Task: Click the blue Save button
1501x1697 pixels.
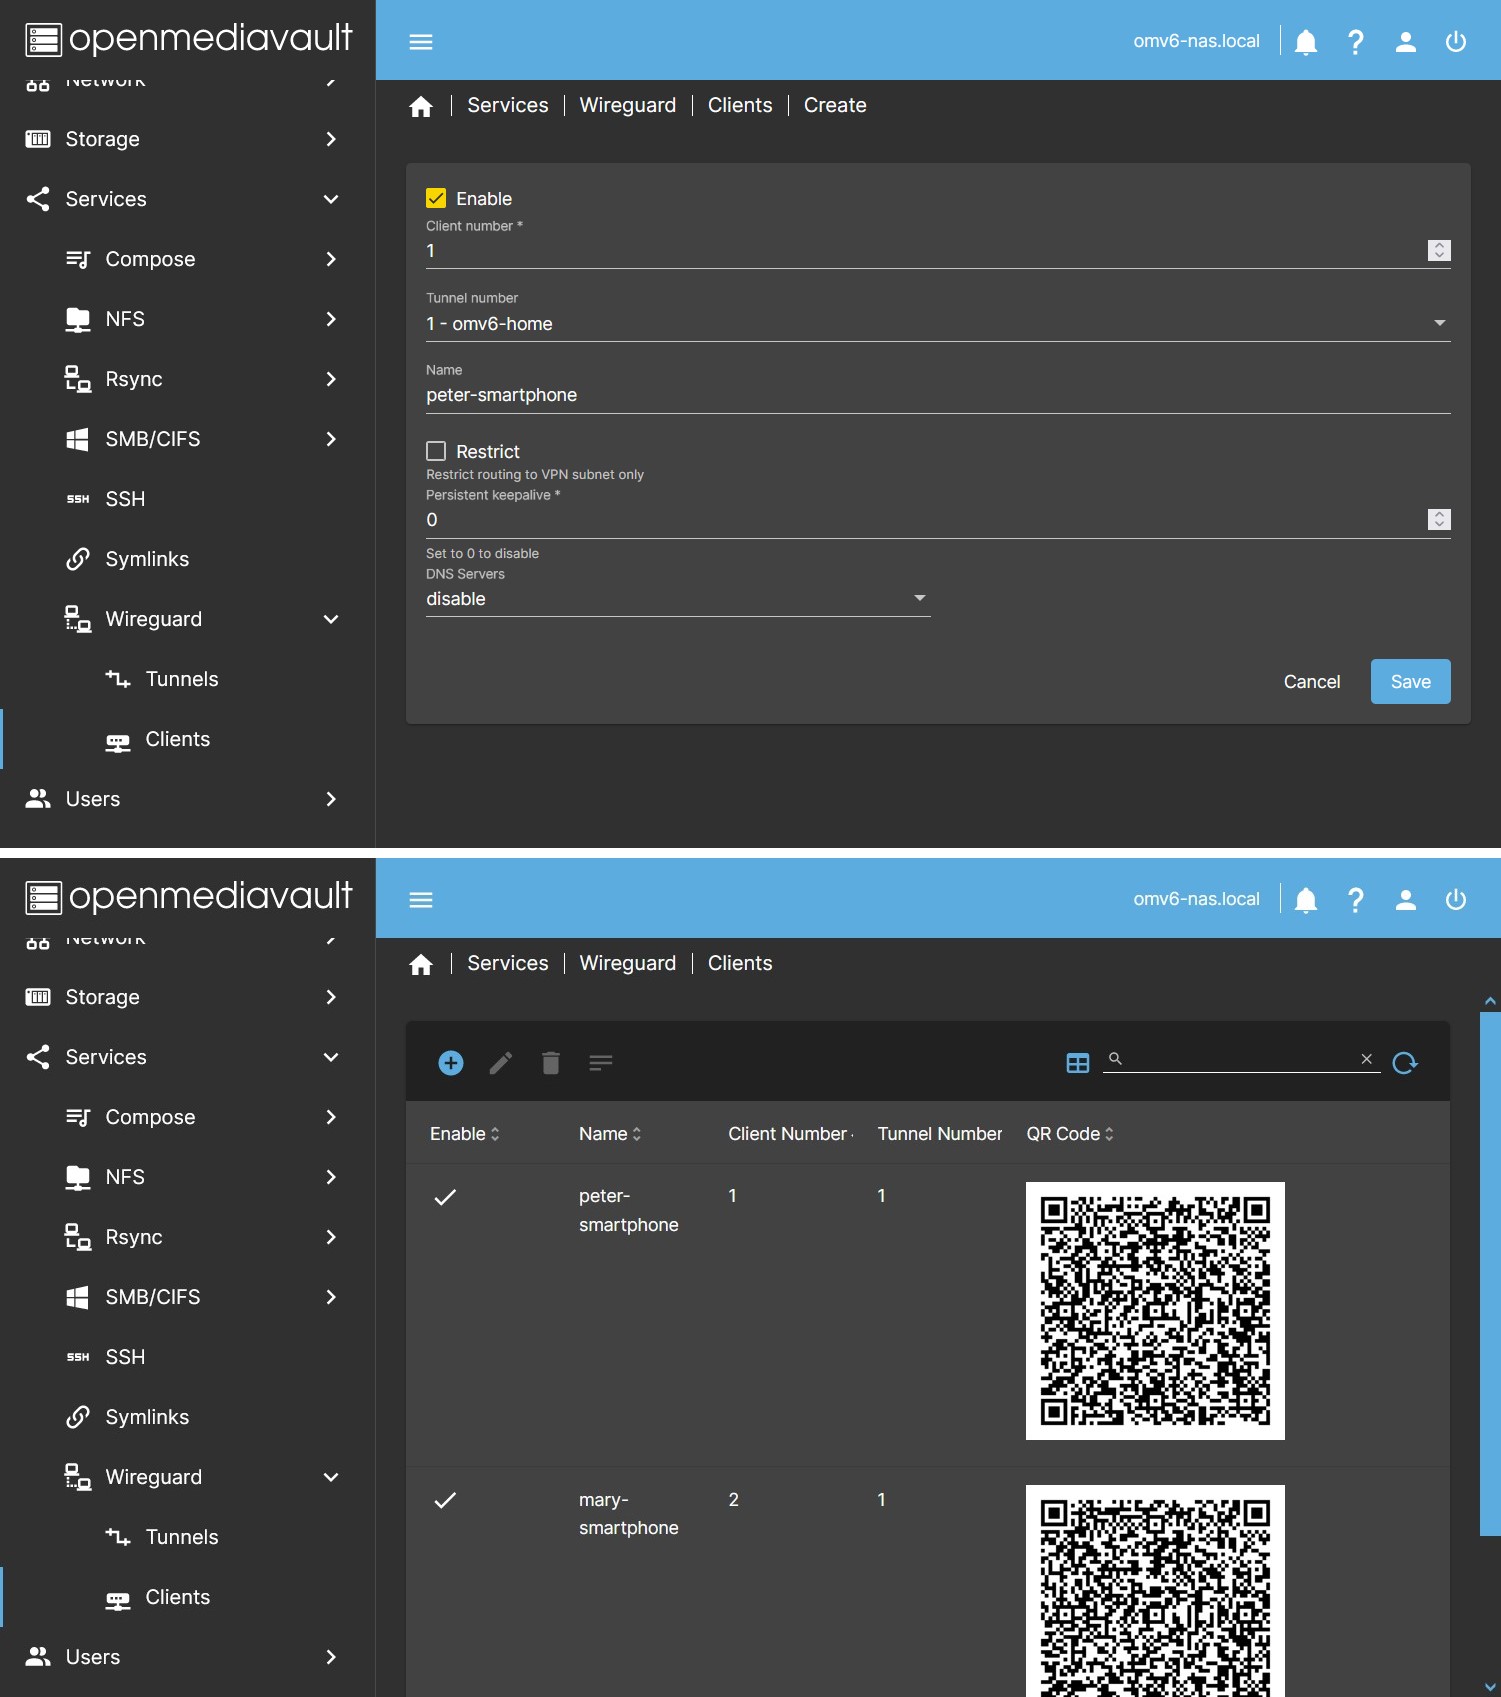Action: pos(1410,681)
